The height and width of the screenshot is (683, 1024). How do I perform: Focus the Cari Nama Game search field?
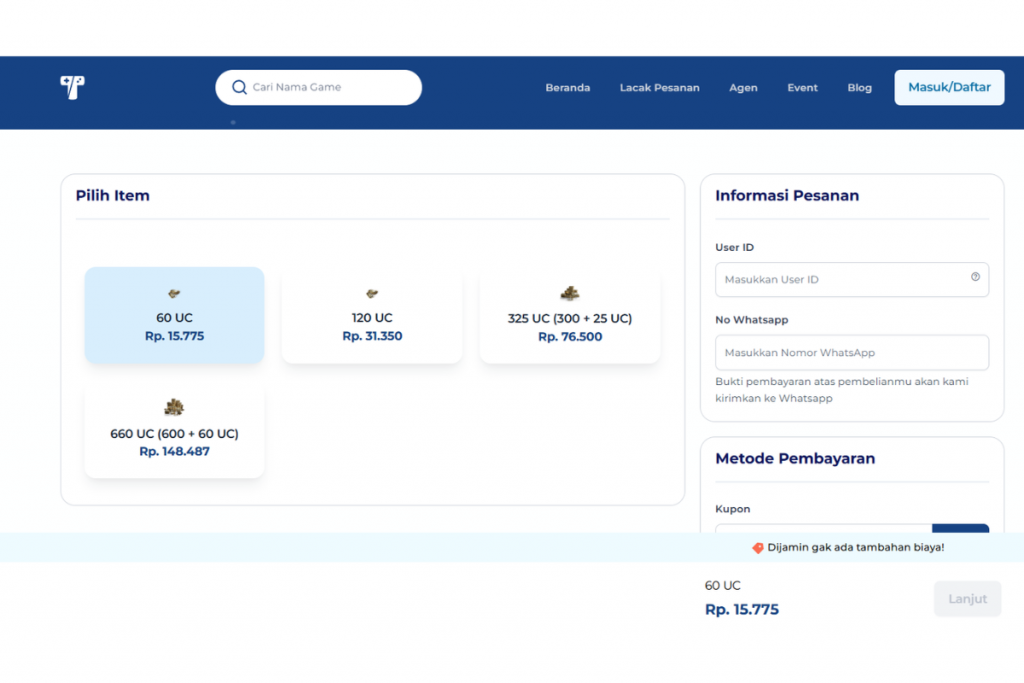point(319,87)
